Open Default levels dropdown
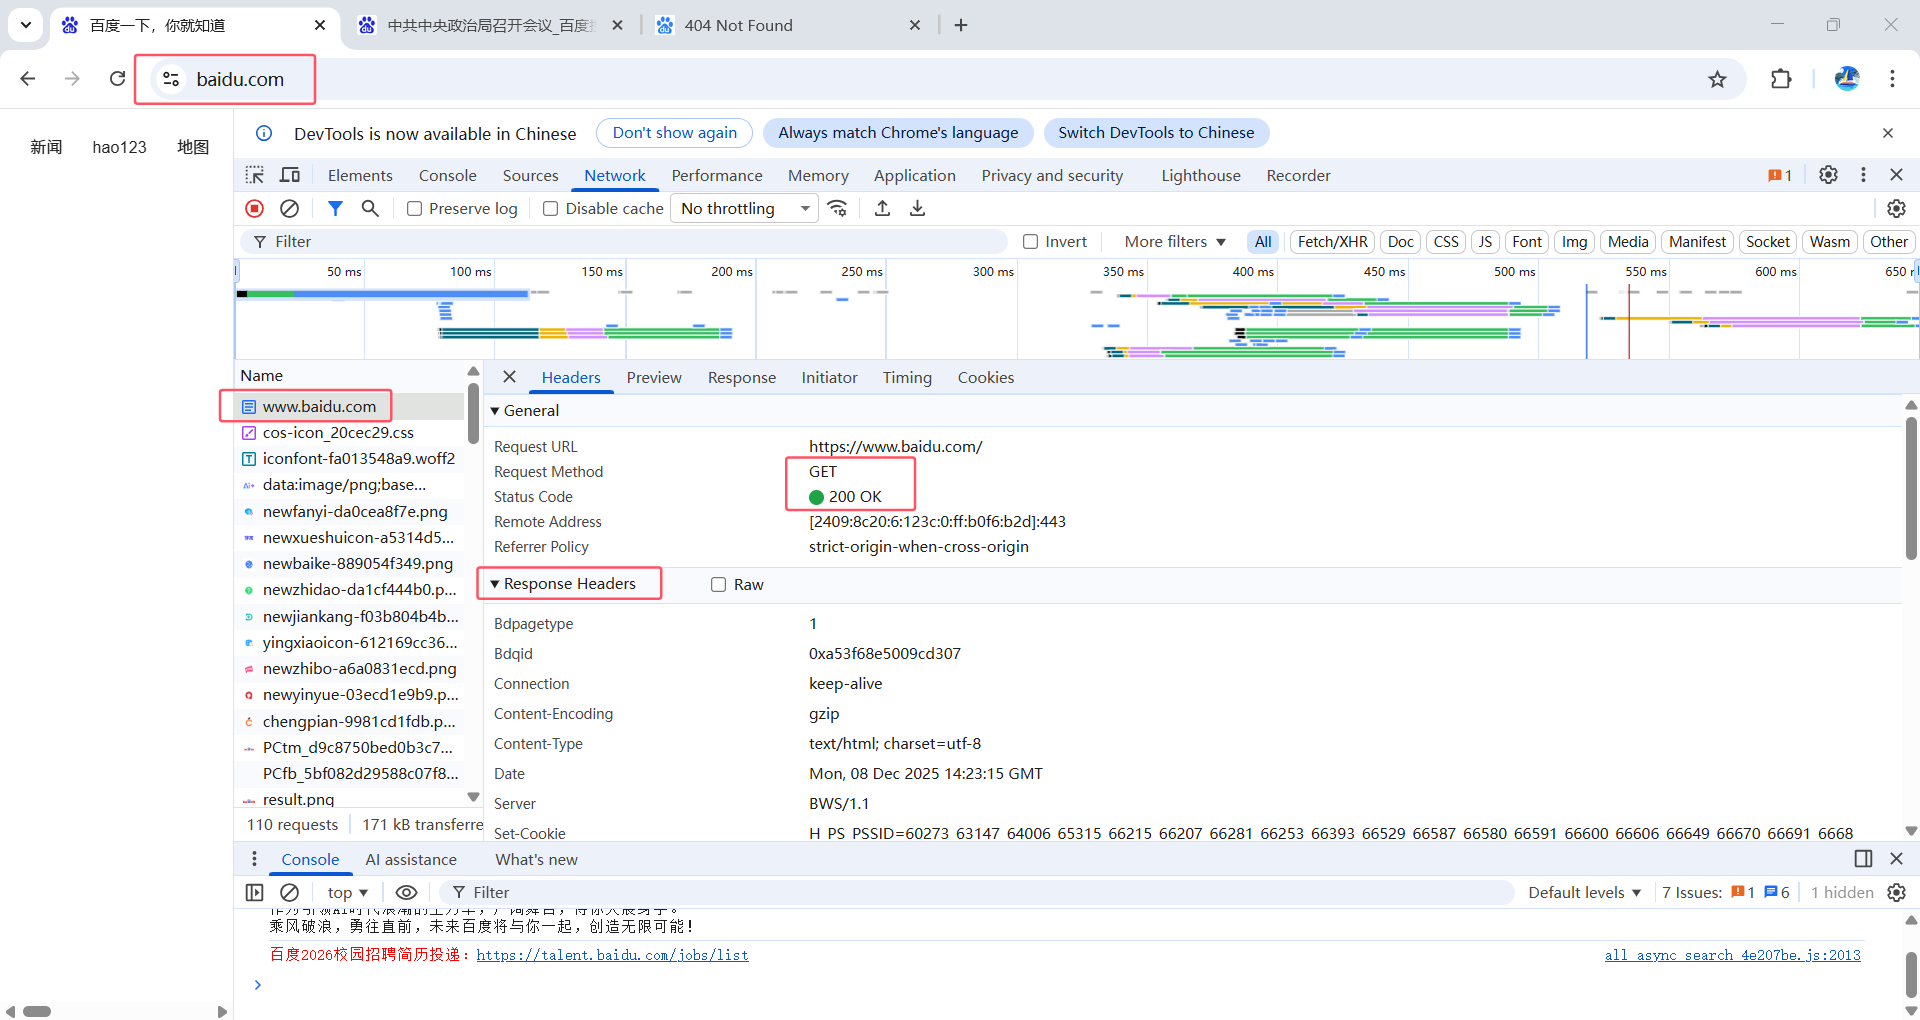This screenshot has width=1920, height=1020. [x=1584, y=892]
